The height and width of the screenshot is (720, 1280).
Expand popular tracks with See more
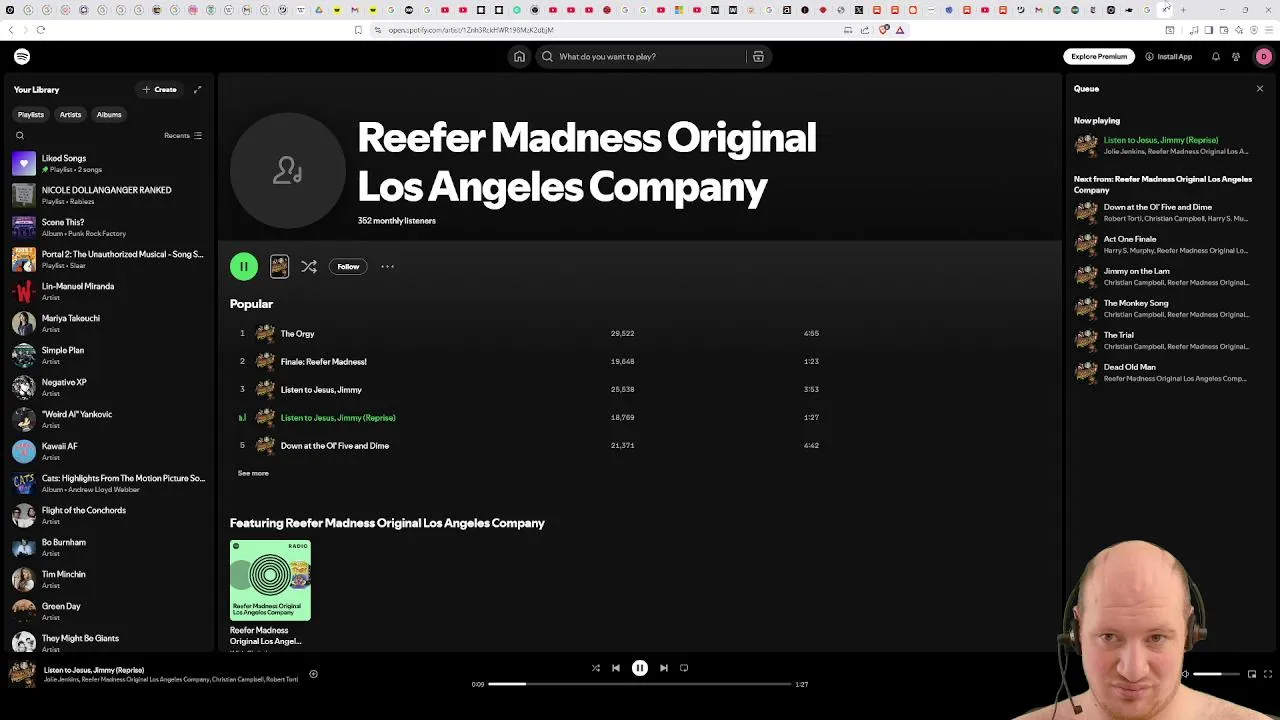click(253, 474)
